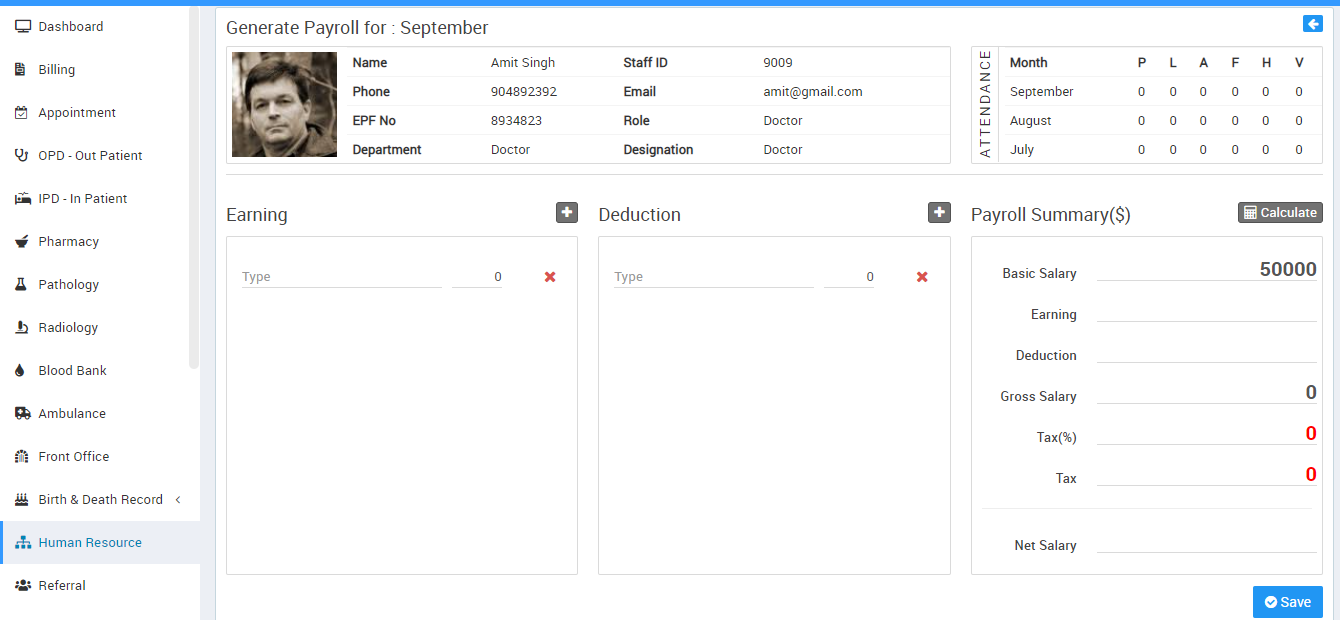Save the payroll with Save button
The width and height of the screenshot is (1340, 620).
pos(1287,602)
